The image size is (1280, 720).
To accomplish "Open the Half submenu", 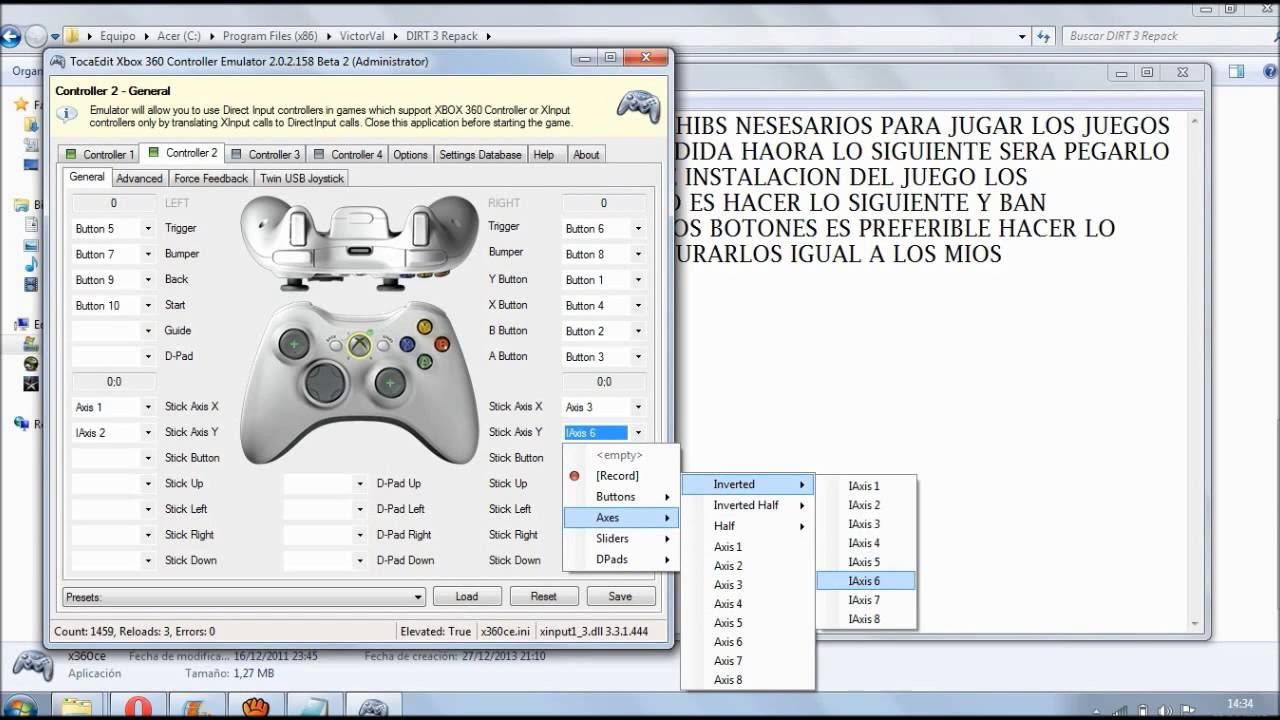I will click(748, 526).
